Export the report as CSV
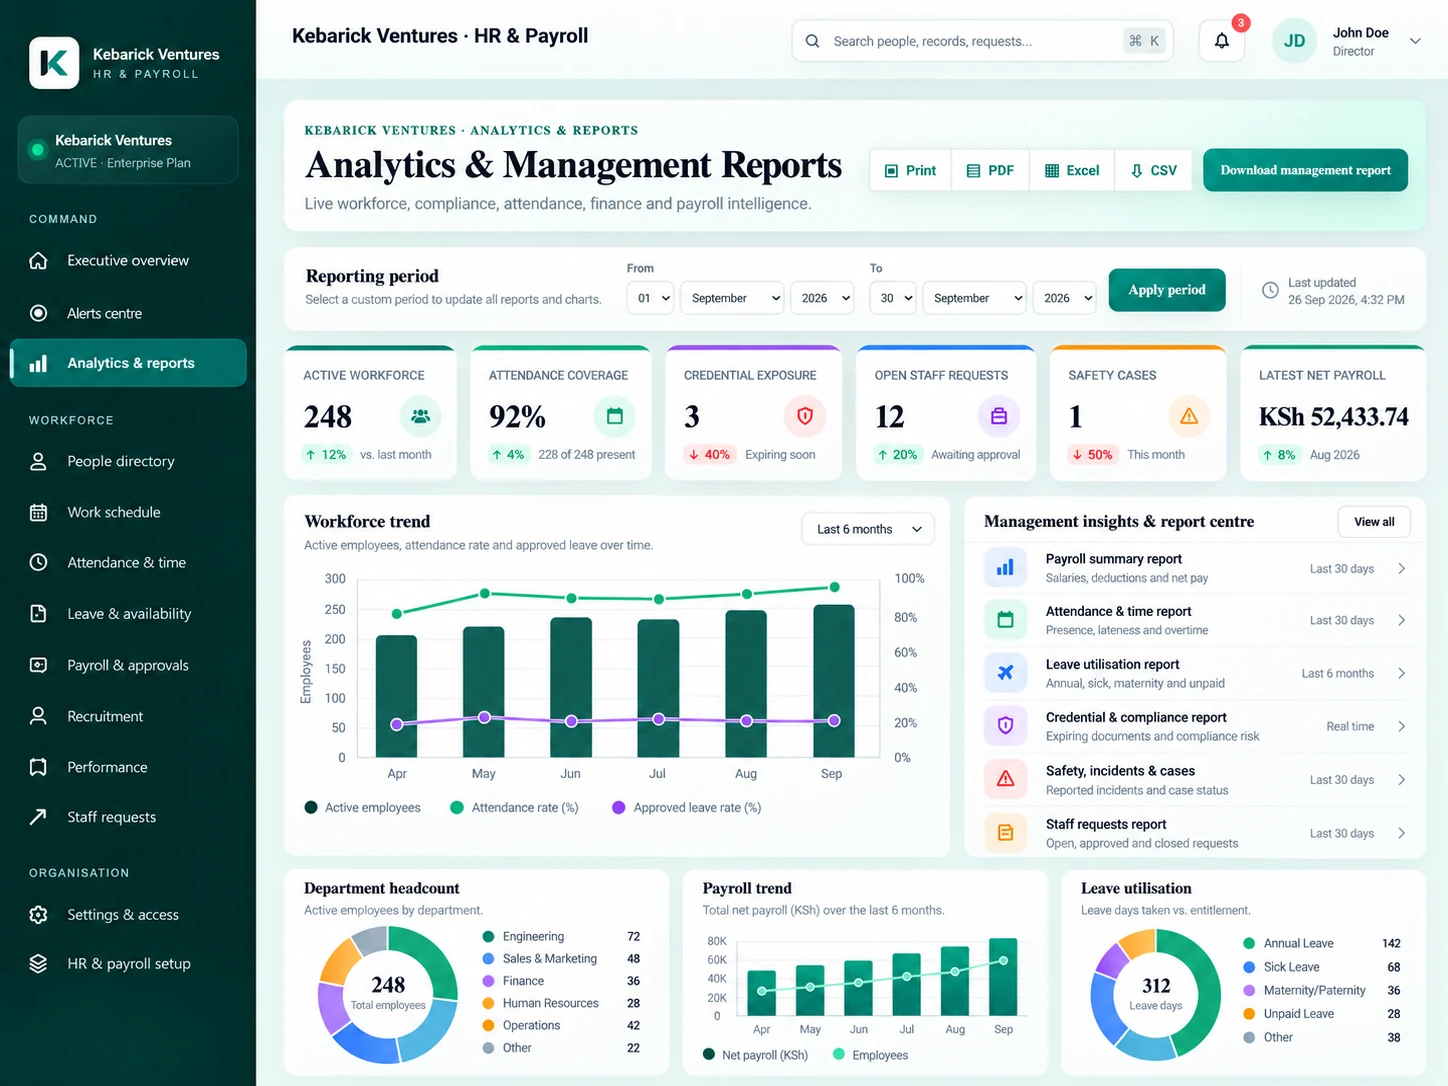The height and width of the screenshot is (1086, 1448). tap(1153, 171)
